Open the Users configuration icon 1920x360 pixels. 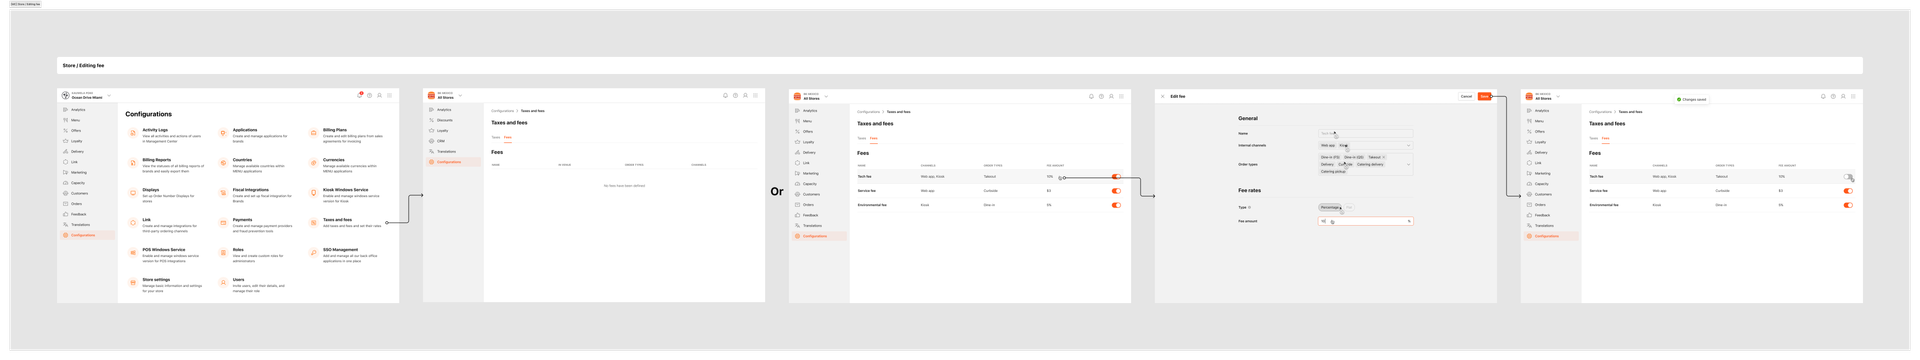223,283
